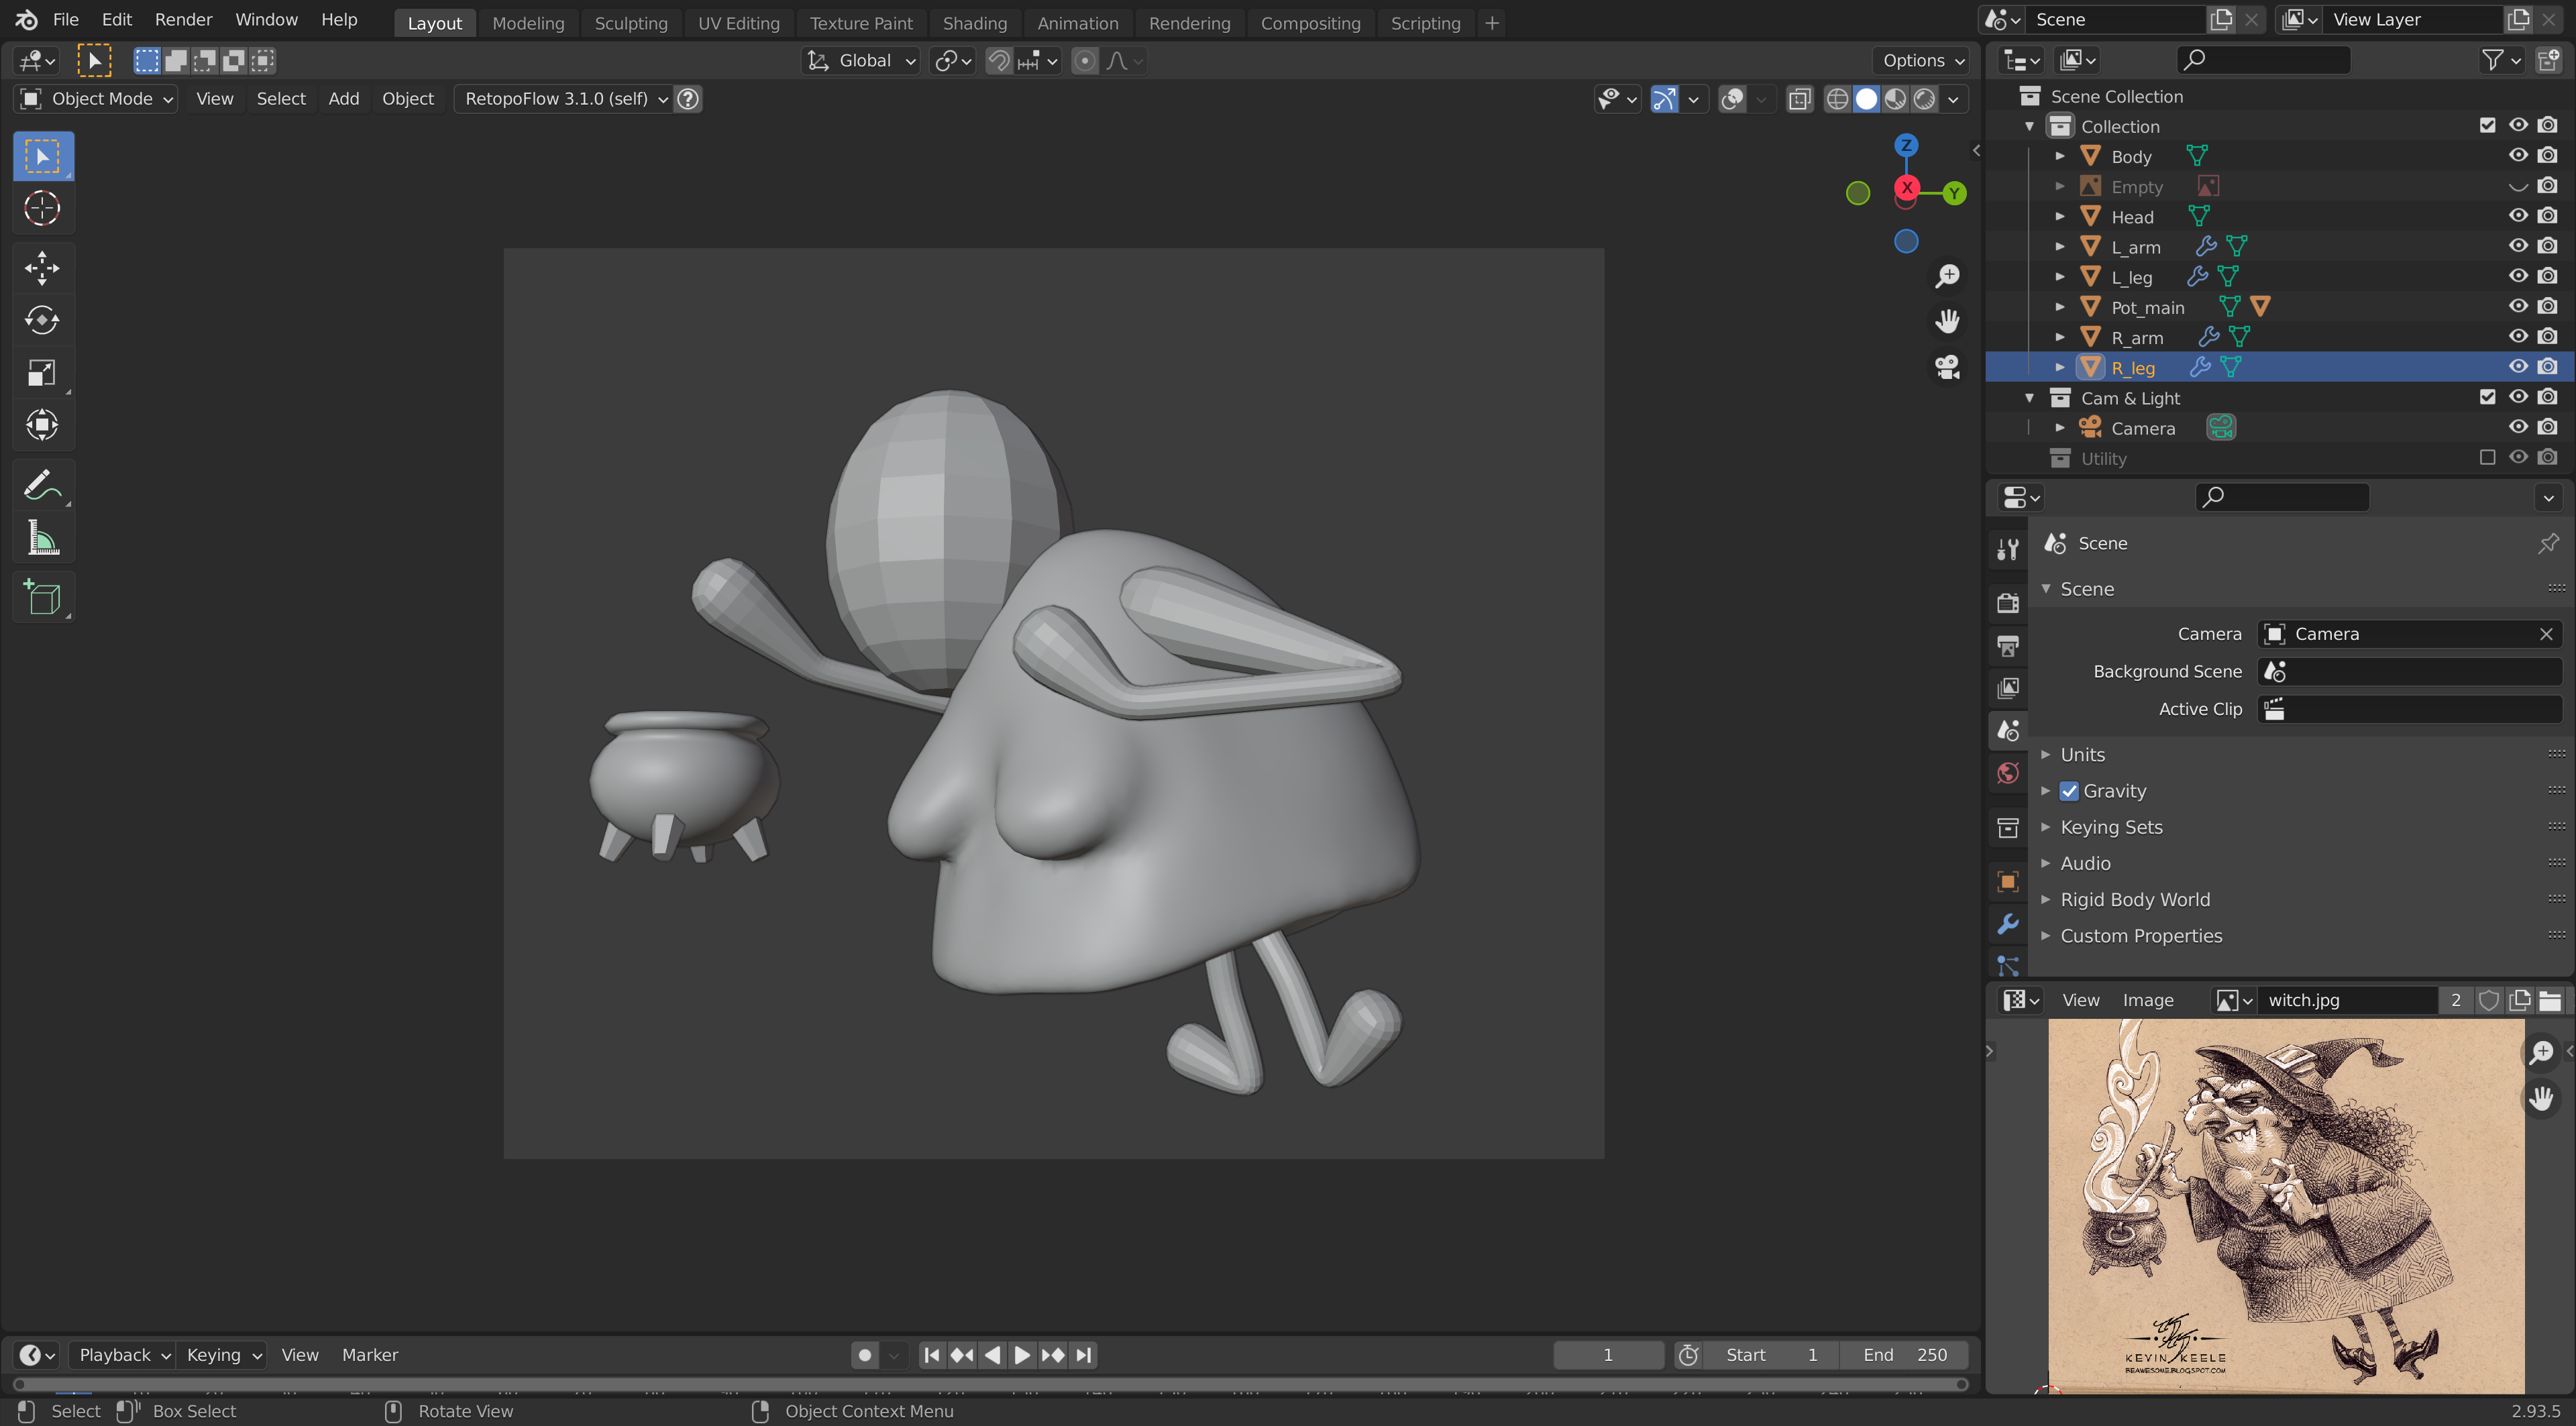Screen dimensions: 2576x1426
Task: Select the Add Cube tool
Action: click(x=42, y=598)
